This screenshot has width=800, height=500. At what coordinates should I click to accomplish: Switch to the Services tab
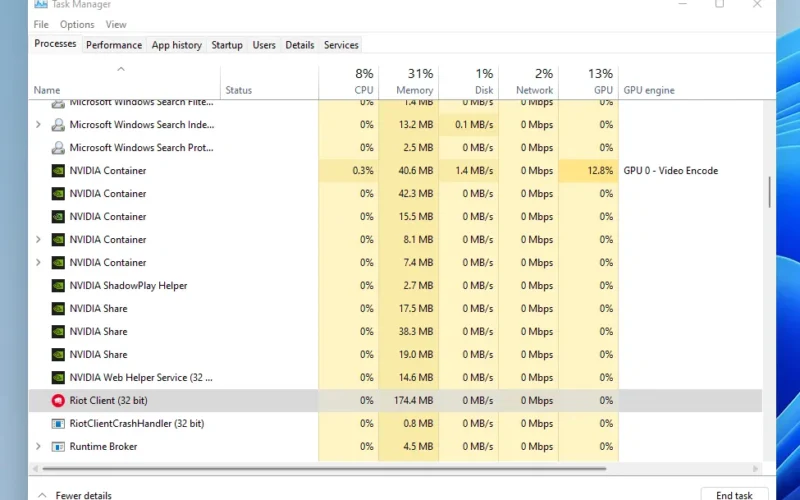click(x=341, y=45)
